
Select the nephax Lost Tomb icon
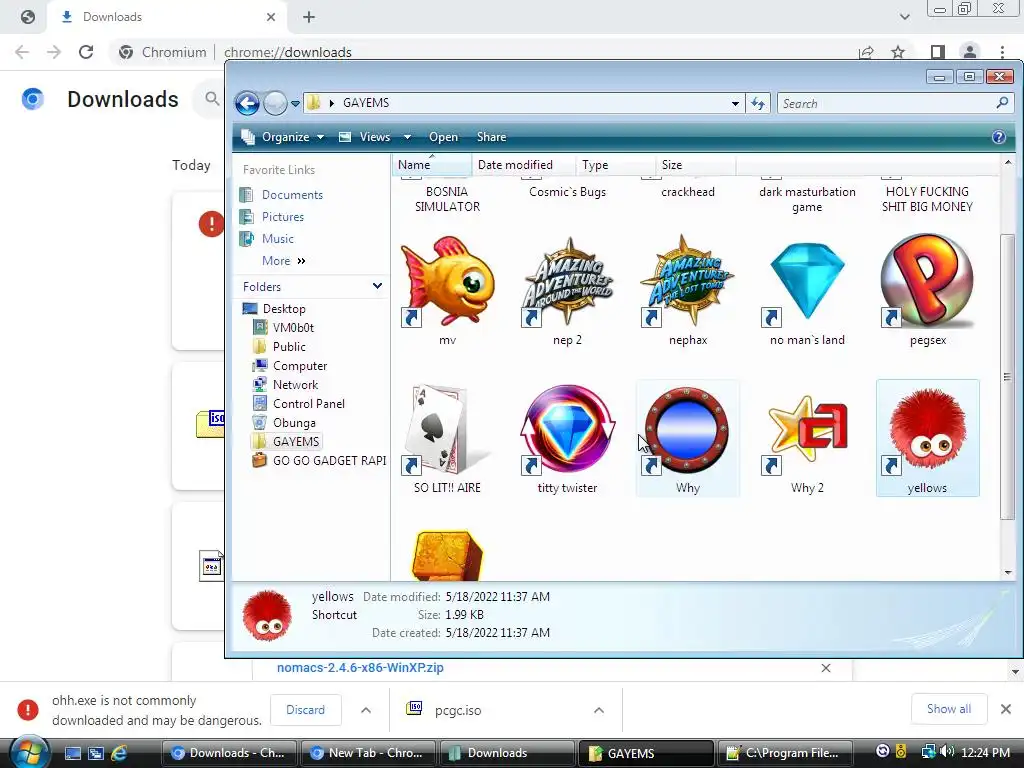pos(687,281)
